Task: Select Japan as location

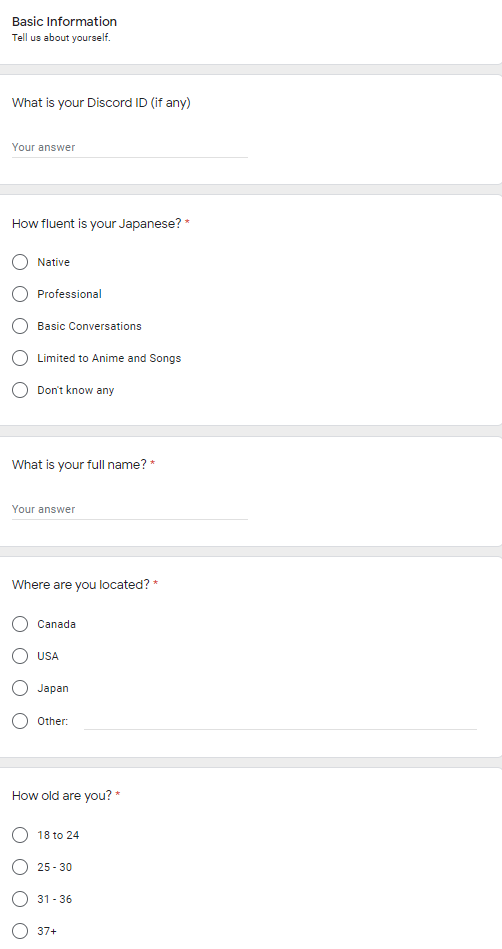Action: point(20,688)
